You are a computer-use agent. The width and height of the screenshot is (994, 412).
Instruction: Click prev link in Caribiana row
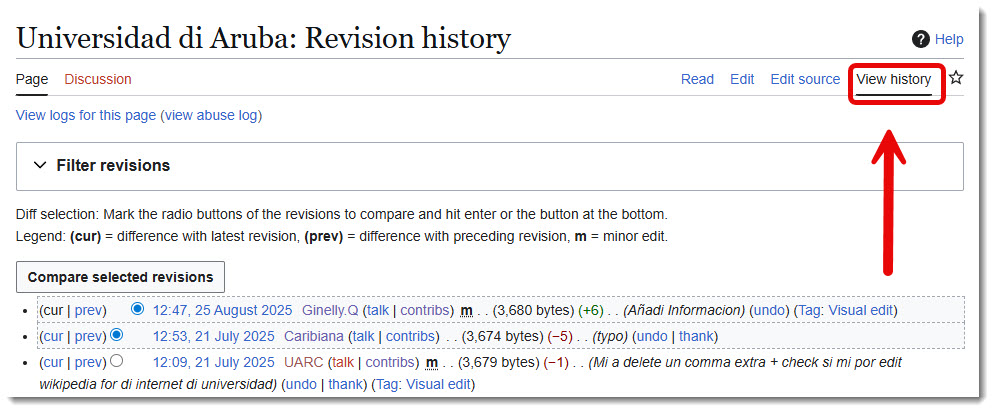pyautogui.click(x=88, y=337)
